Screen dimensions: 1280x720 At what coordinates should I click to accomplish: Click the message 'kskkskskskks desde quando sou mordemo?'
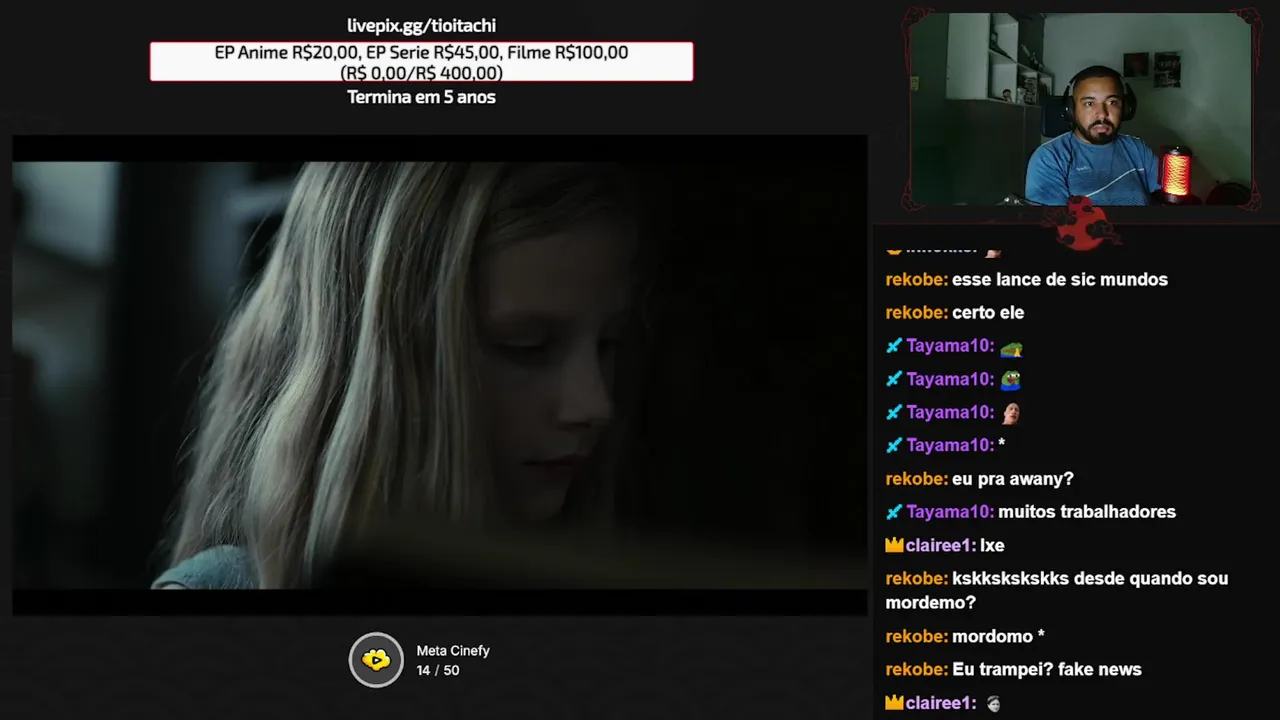coord(1057,590)
